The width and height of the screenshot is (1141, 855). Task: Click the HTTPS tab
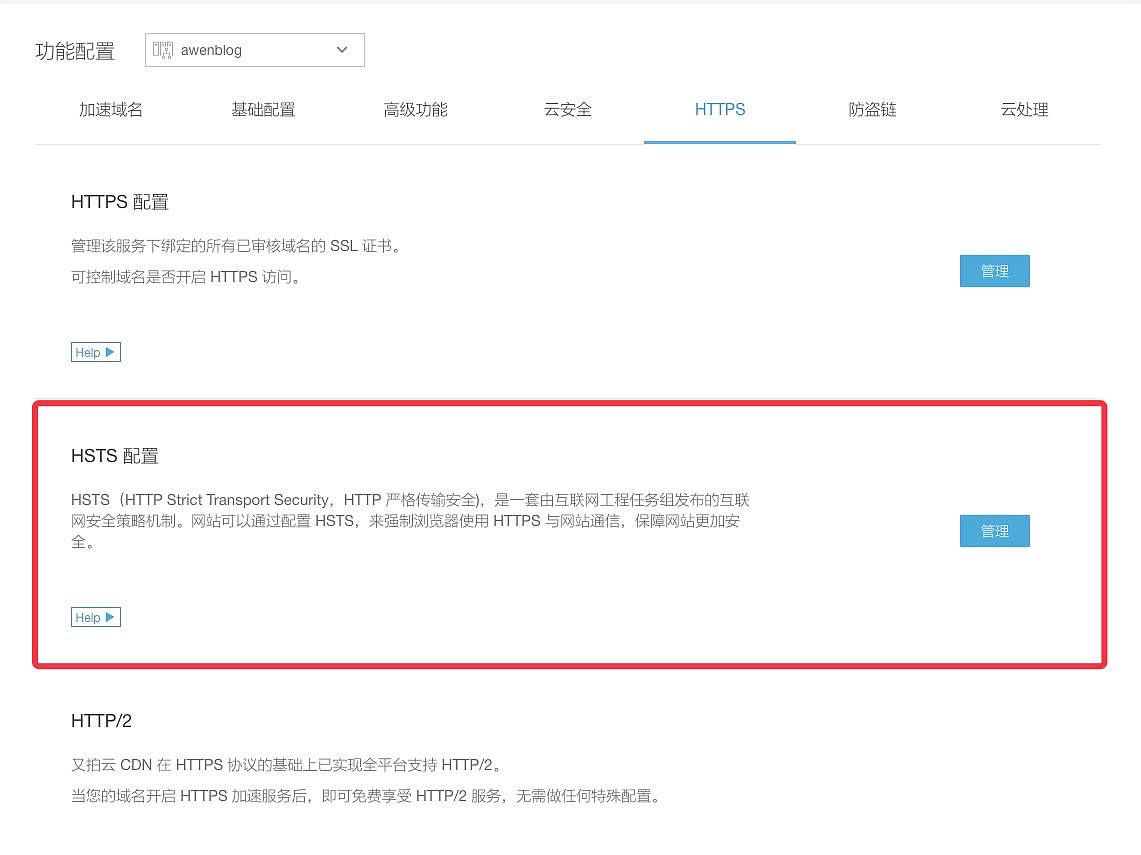pos(720,110)
